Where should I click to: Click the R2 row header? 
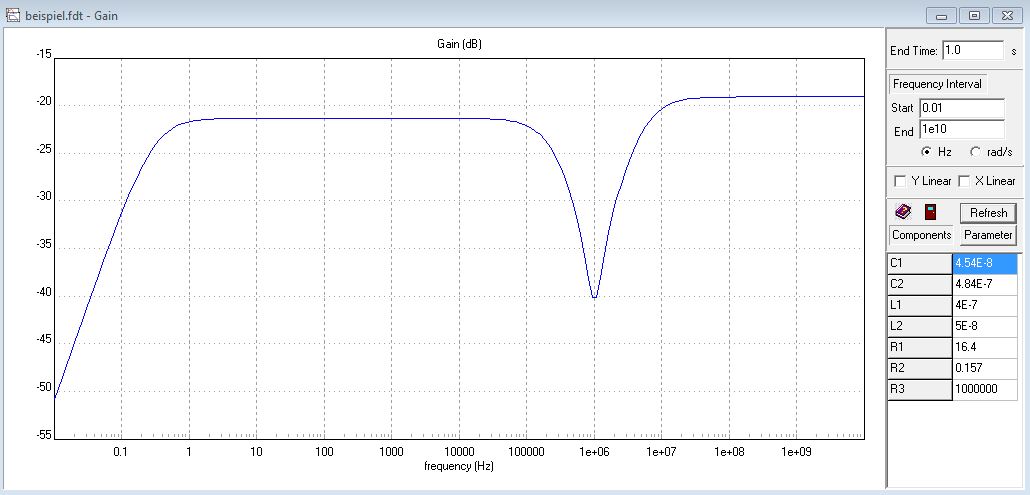[x=920, y=368]
